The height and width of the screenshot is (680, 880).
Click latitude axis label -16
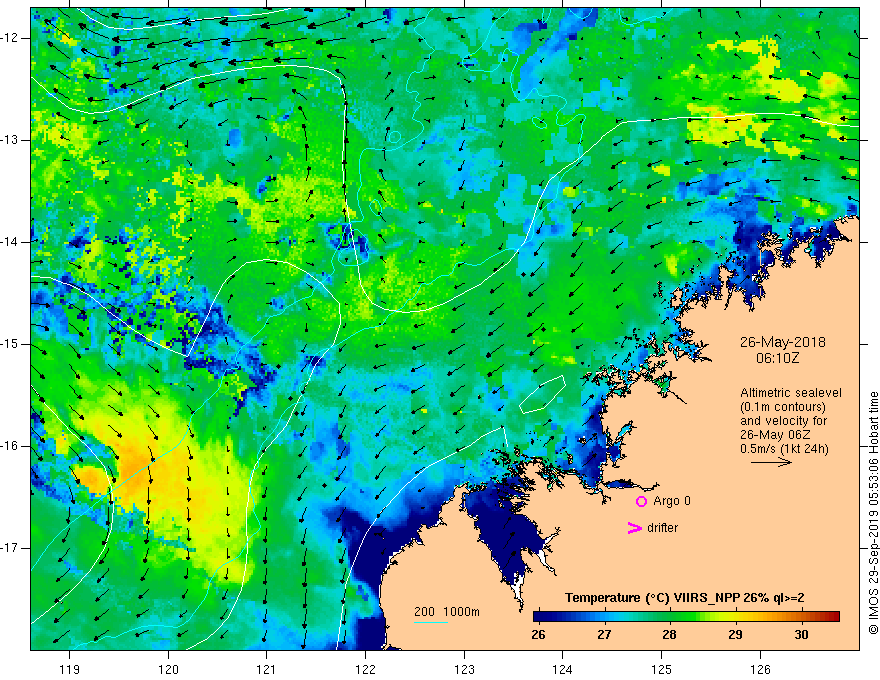(11, 446)
